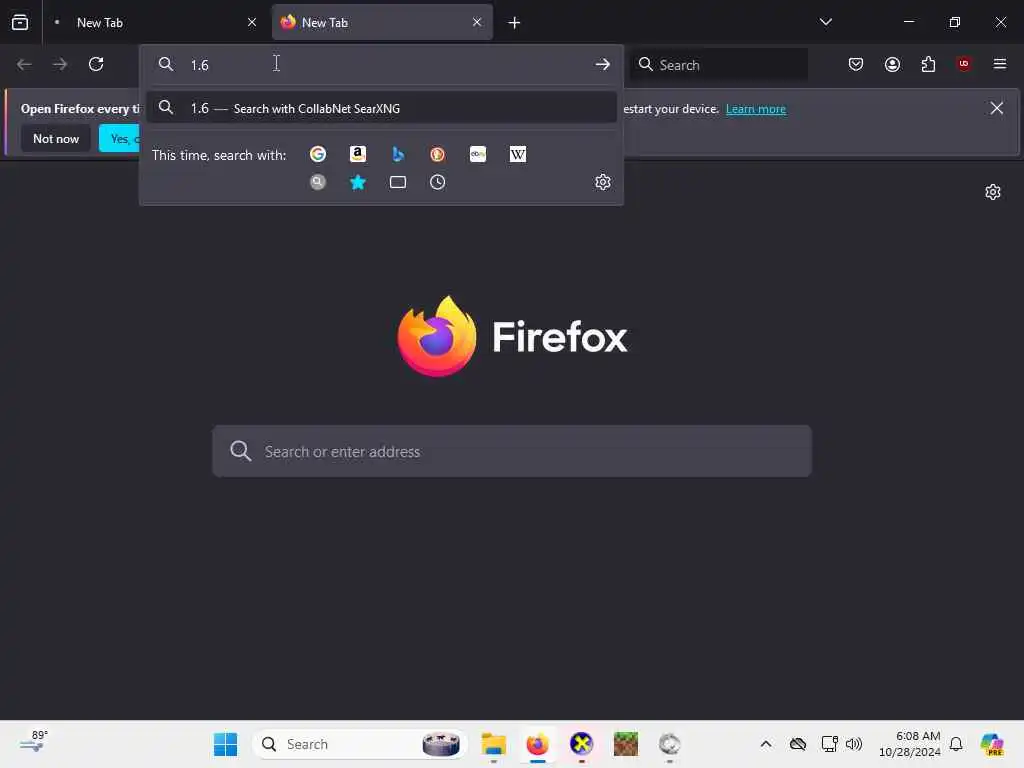
Task: Search this time with Amazon
Action: [x=358, y=154]
